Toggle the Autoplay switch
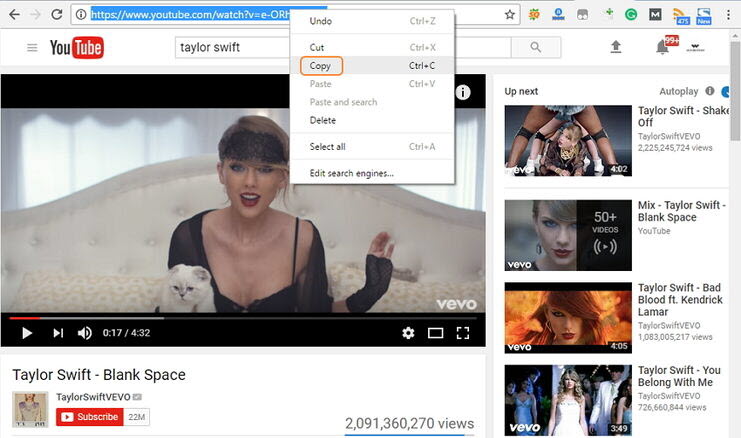Image resolution: width=741 pixels, height=438 pixels. [726, 91]
